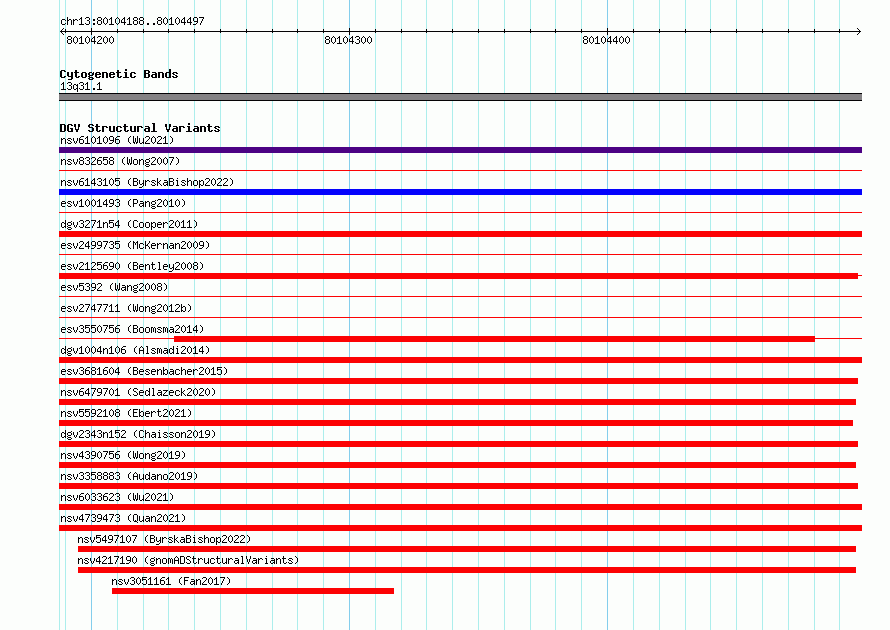
Task: Click dgv3271n54 (Cooper2011) label
Action: point(129,224)
